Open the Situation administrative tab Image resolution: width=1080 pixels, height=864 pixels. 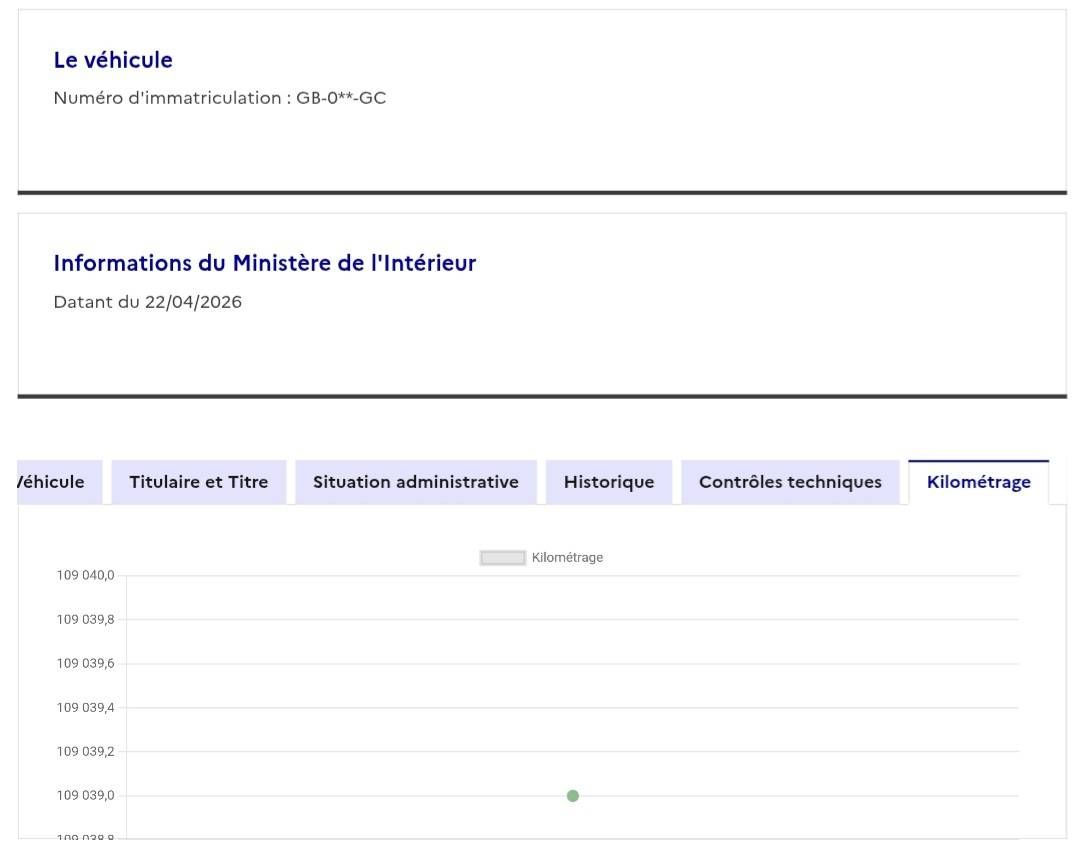point(416,482)
